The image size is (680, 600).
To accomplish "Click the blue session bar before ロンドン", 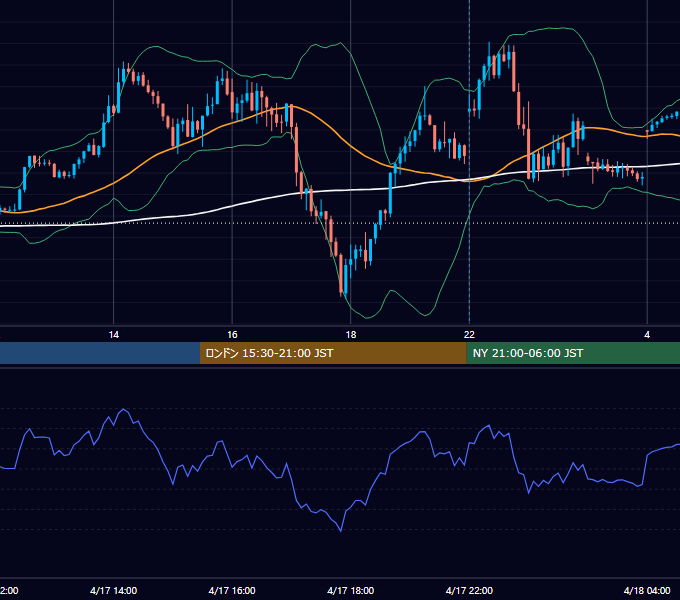I will (100, 353).
